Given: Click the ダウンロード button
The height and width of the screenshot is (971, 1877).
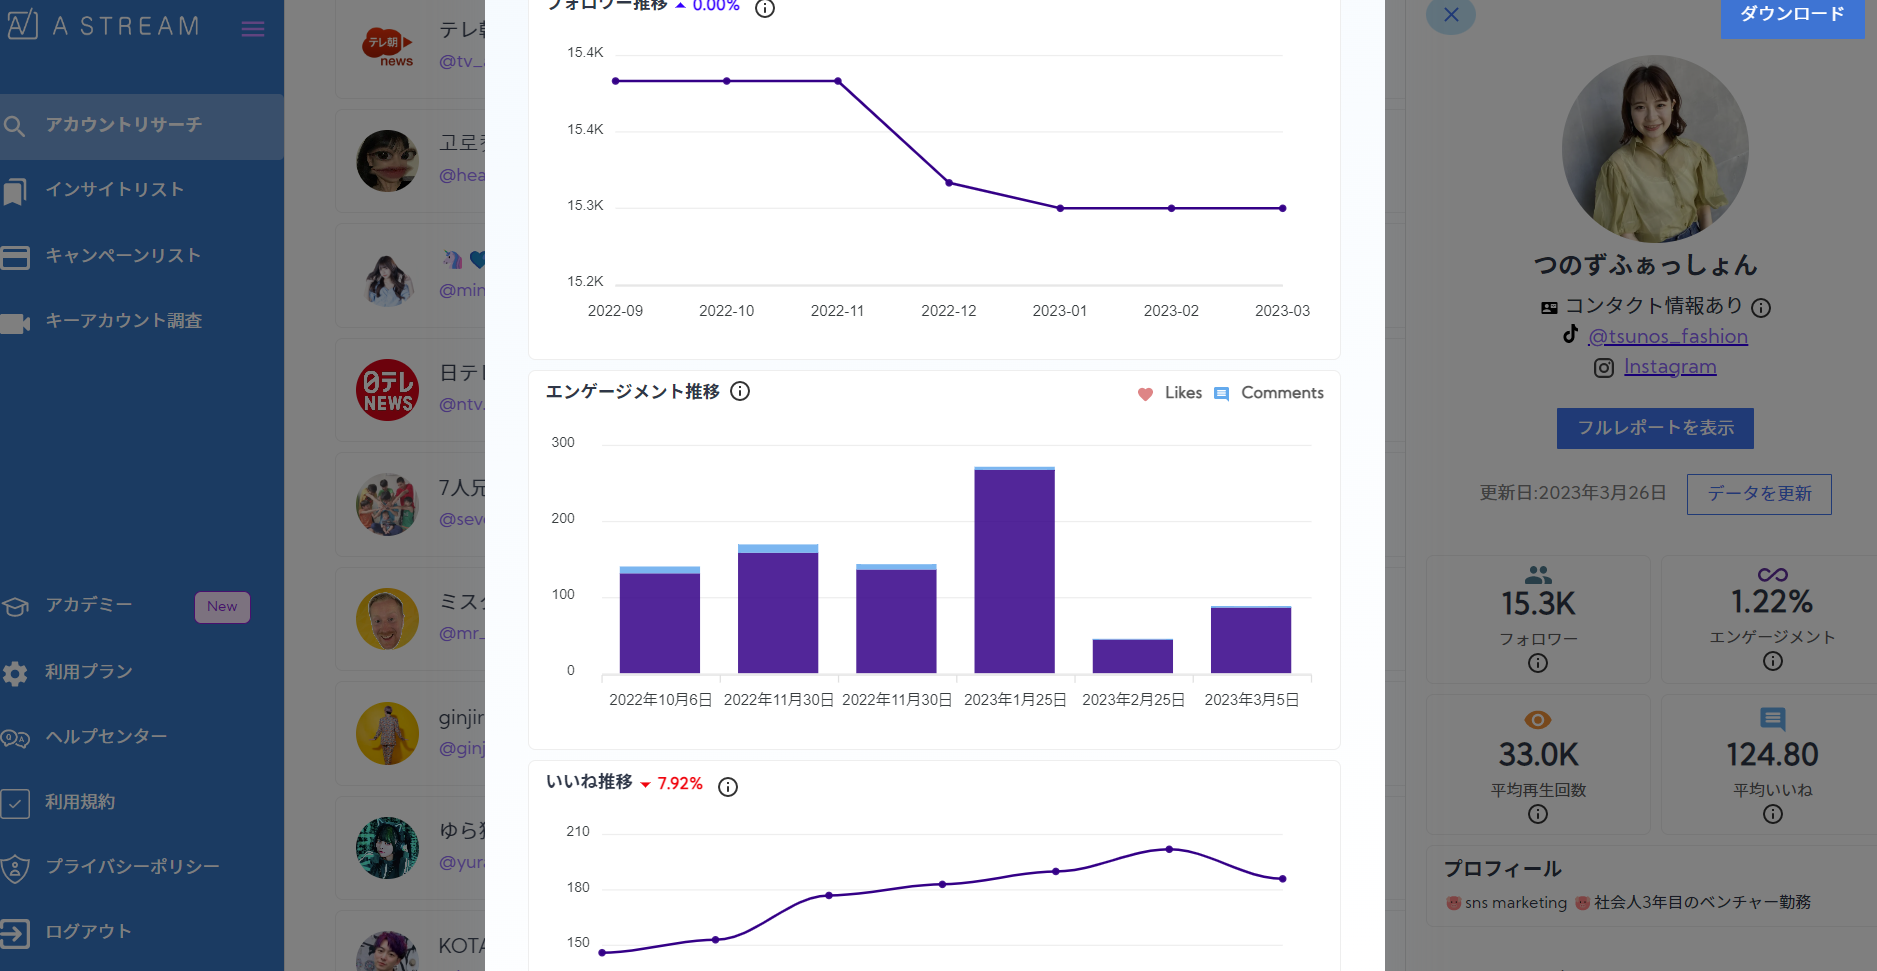Looking at the screenshot, I should pos(1792,16).
